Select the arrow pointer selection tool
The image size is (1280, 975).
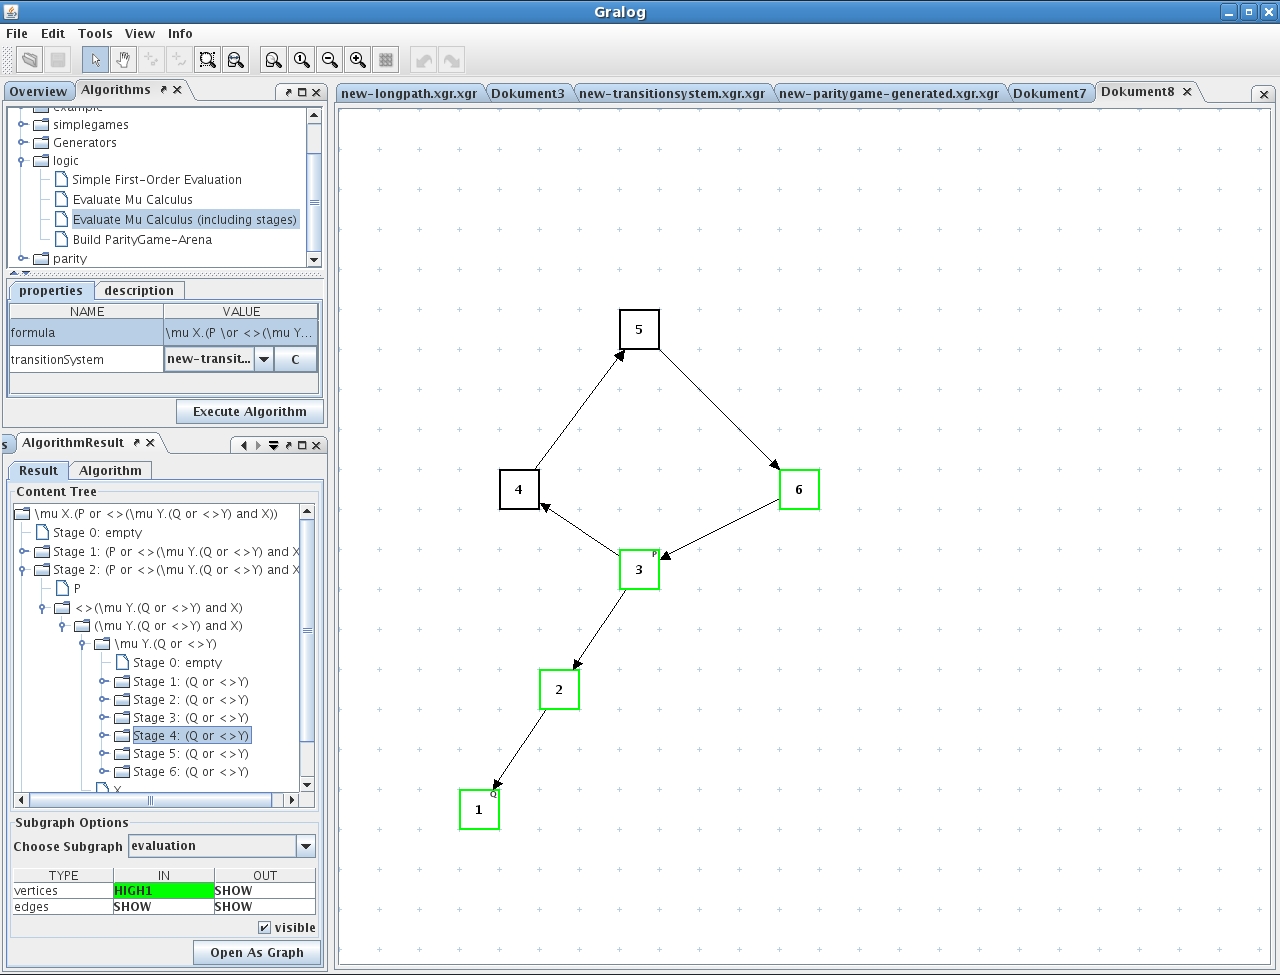(95, 60)
